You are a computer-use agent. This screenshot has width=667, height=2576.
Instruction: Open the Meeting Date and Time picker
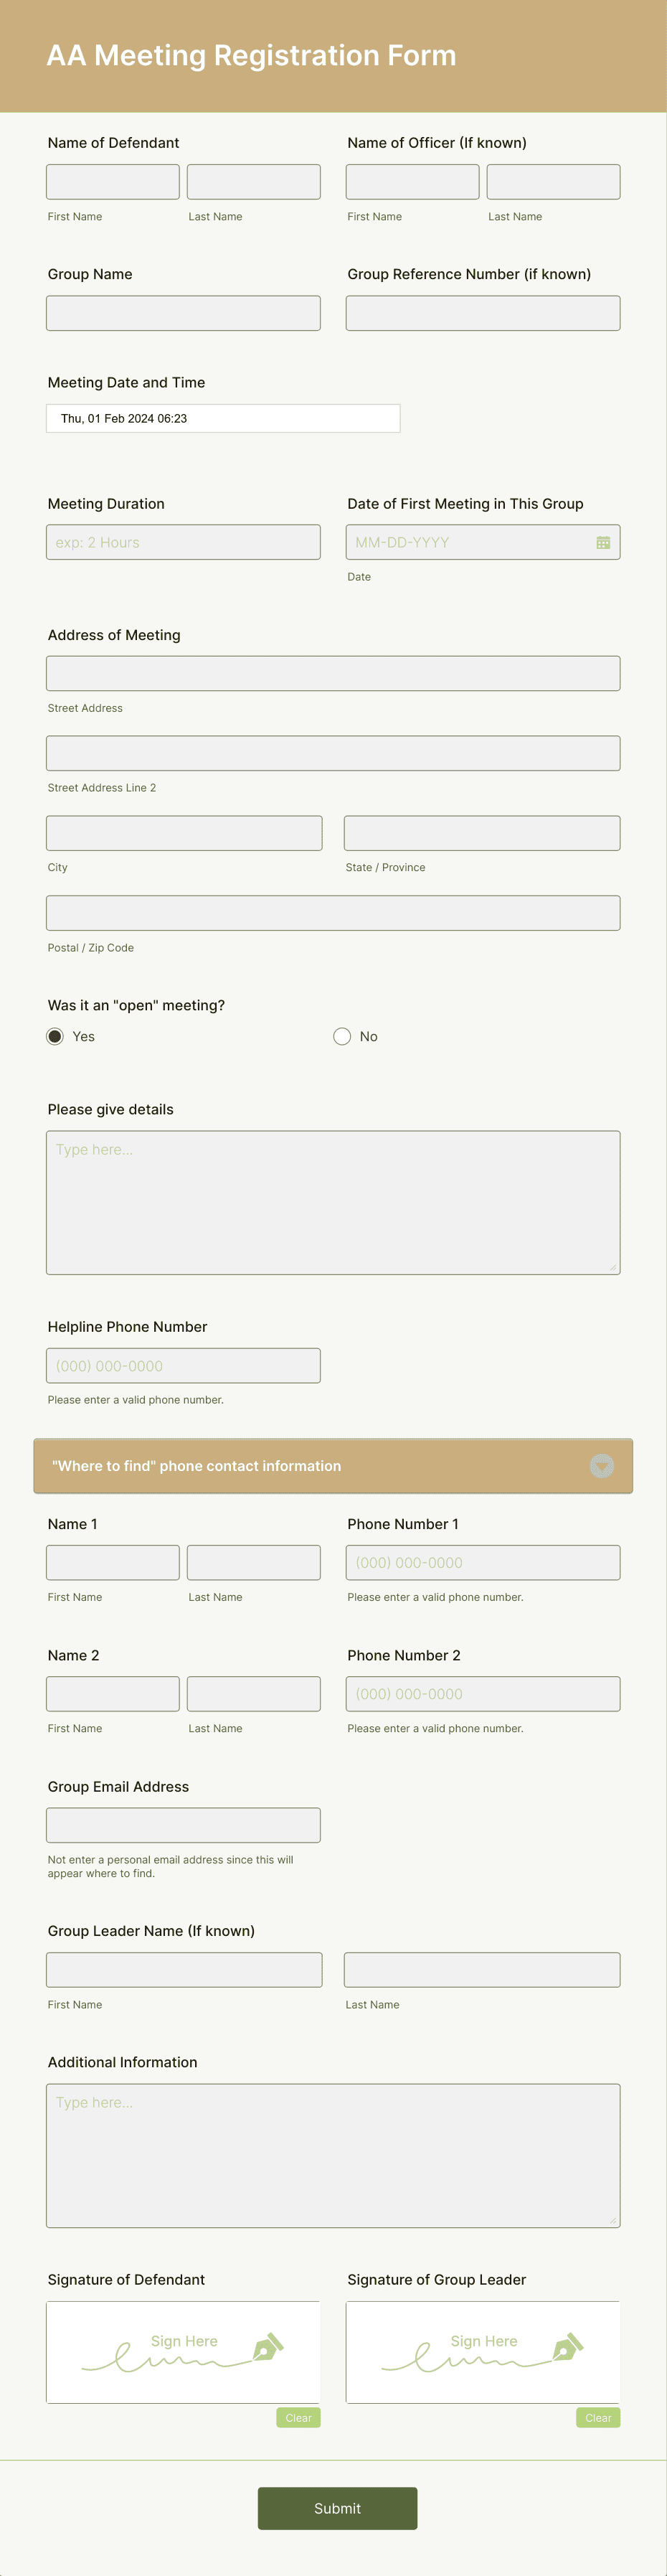pyautogui.click(x=222, y=418)
